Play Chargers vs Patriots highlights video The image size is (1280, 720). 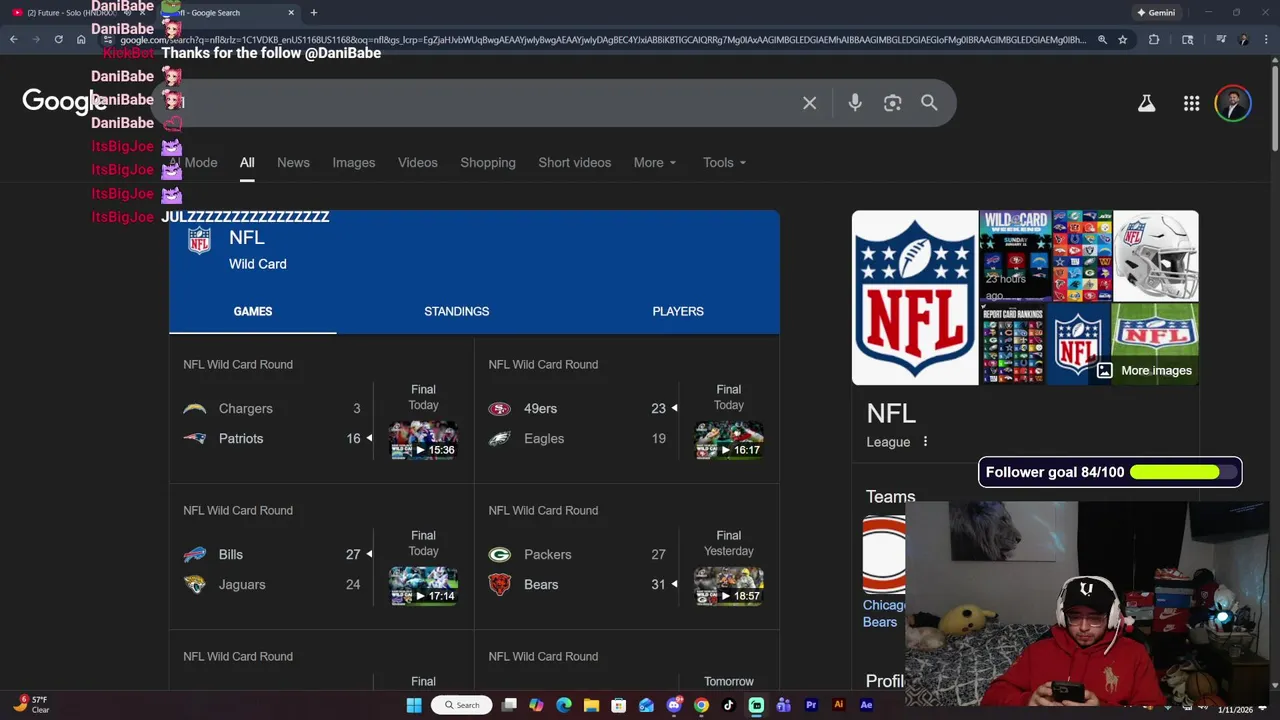pyautogui.click(x=423, y=440)
